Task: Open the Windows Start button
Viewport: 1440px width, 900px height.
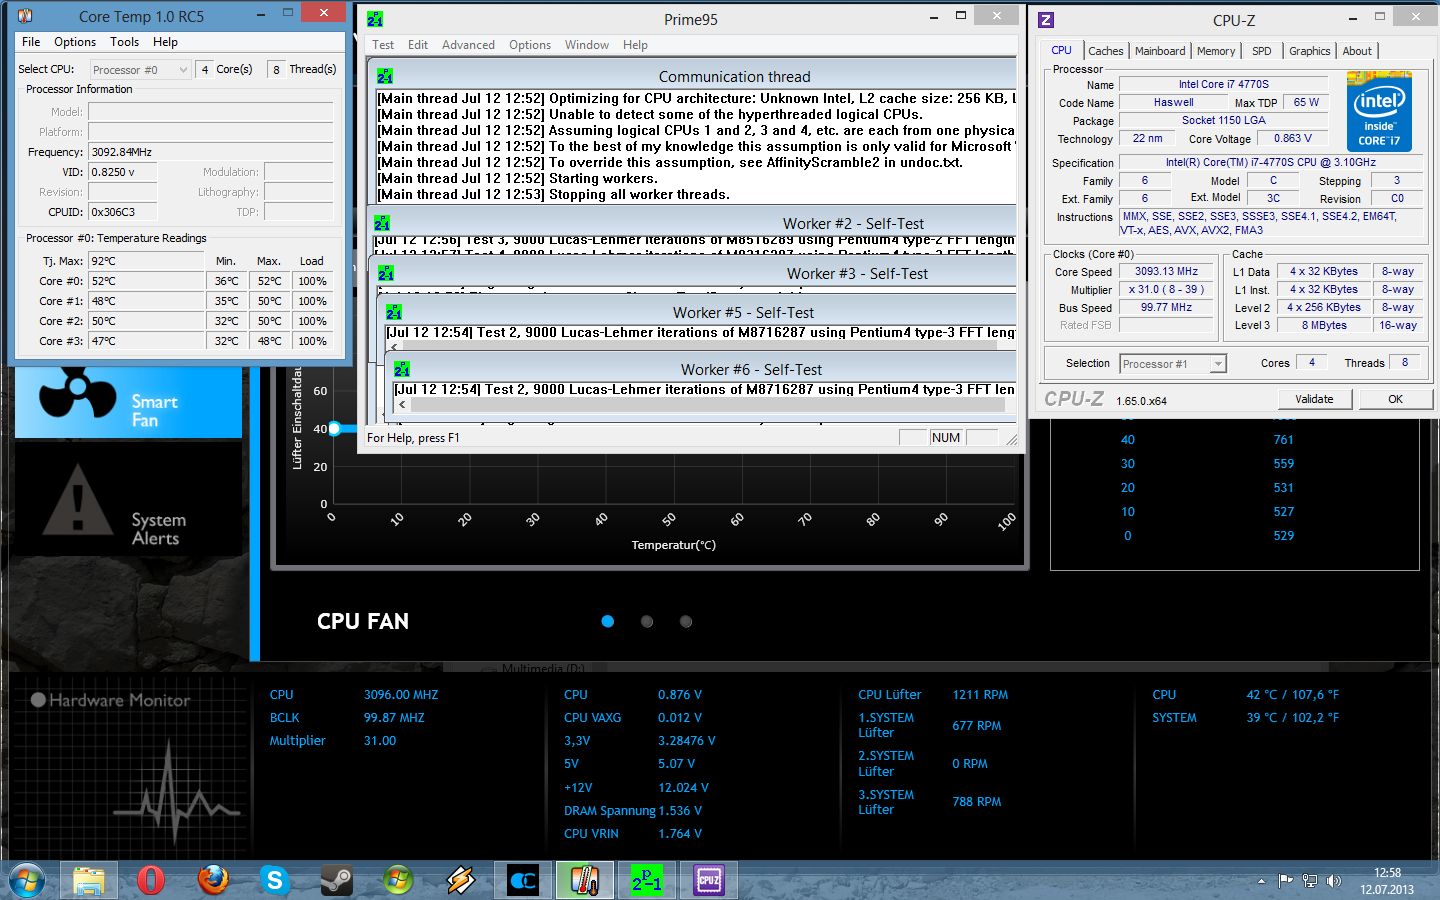Action: point(27,880)
